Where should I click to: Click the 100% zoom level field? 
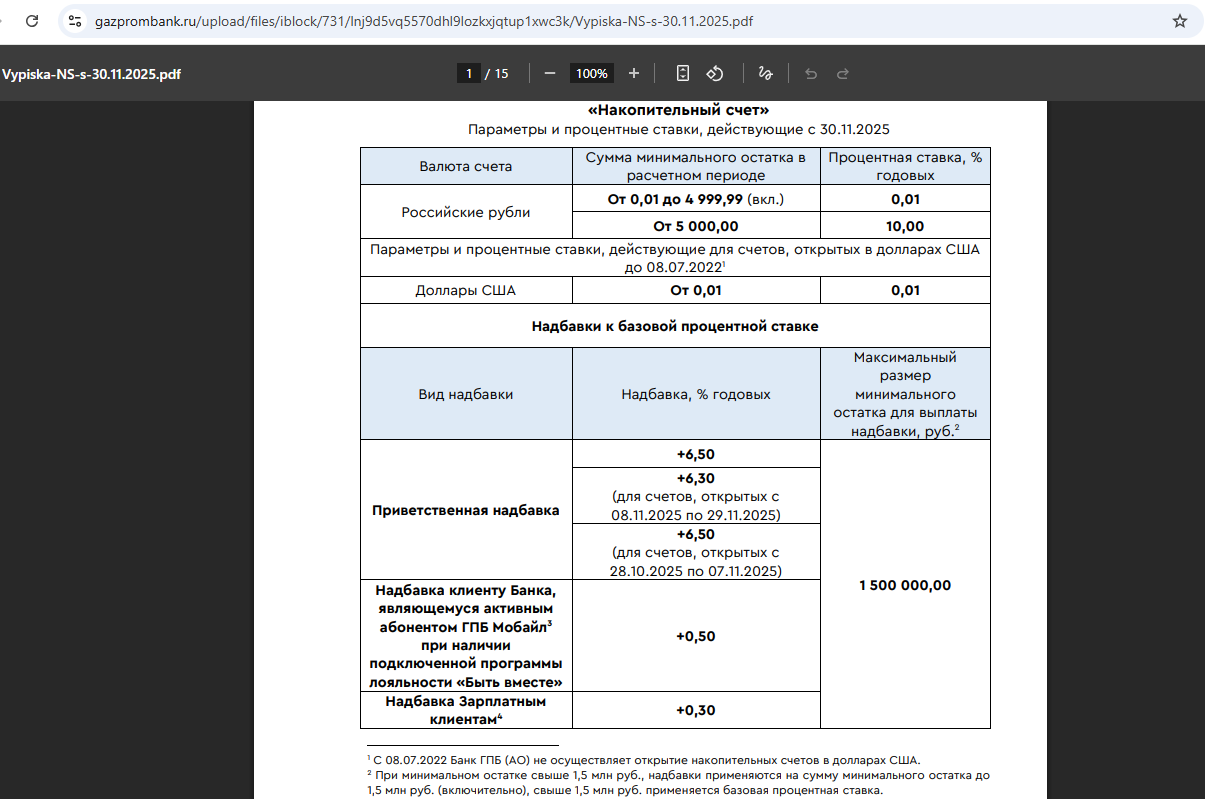[x=591, y=73]
